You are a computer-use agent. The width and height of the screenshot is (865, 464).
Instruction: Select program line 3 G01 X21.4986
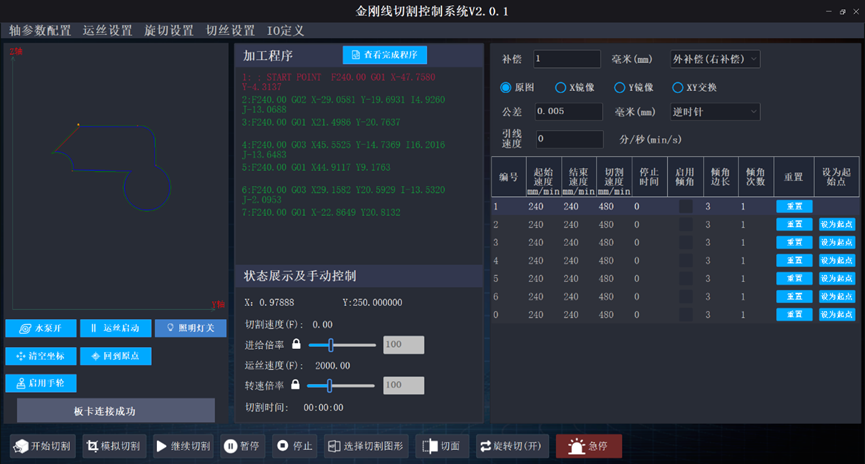[x=321, y=122]
